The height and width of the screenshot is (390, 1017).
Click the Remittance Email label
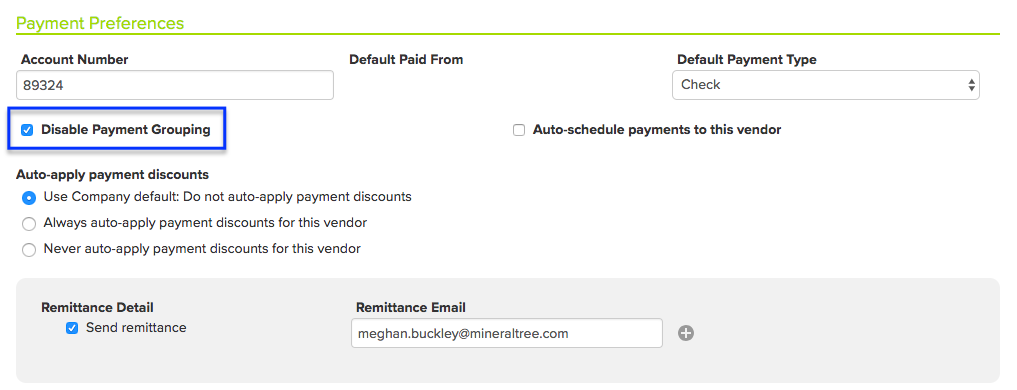411,308
